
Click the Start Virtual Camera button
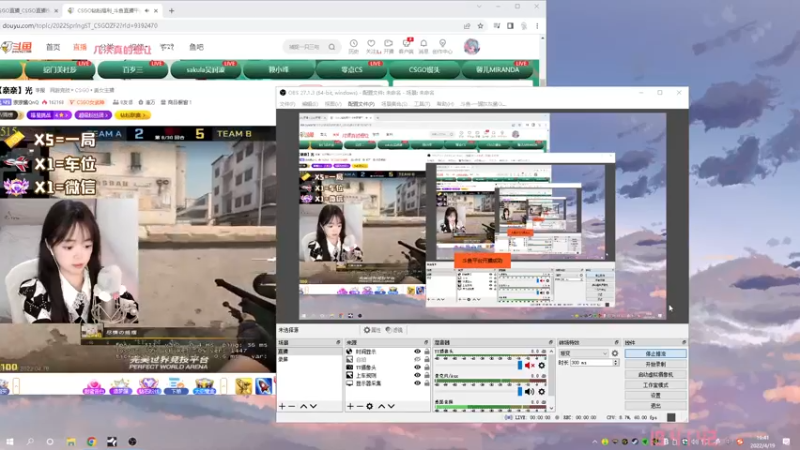656,374
